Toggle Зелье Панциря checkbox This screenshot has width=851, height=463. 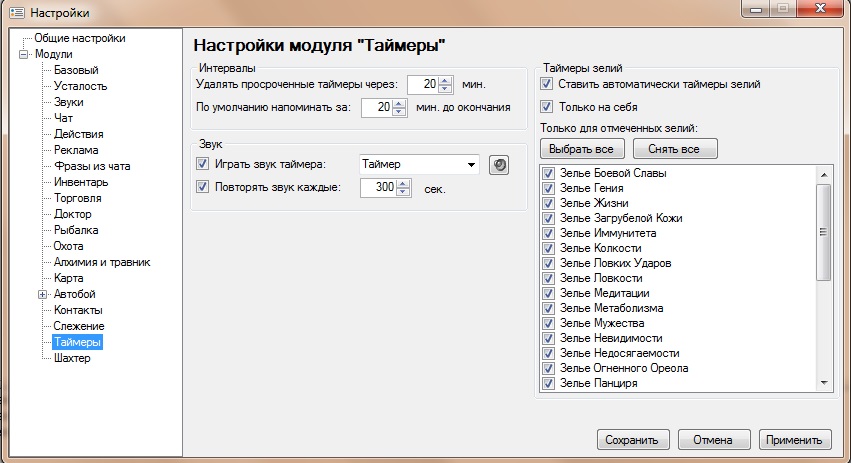548,383
